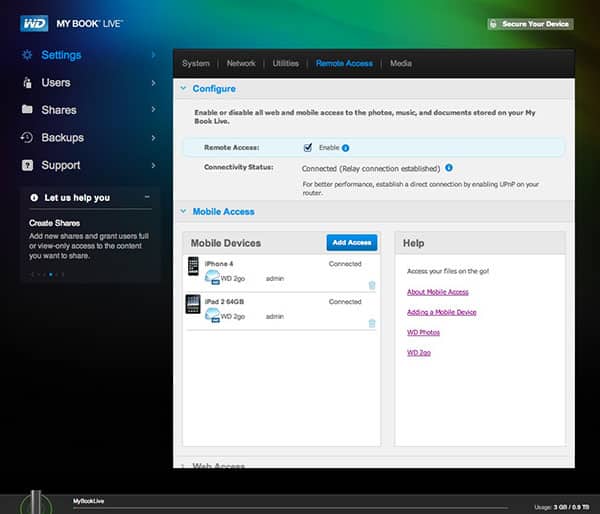
Task: Click the Usage 3 GB value at bottom
Action: 571,507
